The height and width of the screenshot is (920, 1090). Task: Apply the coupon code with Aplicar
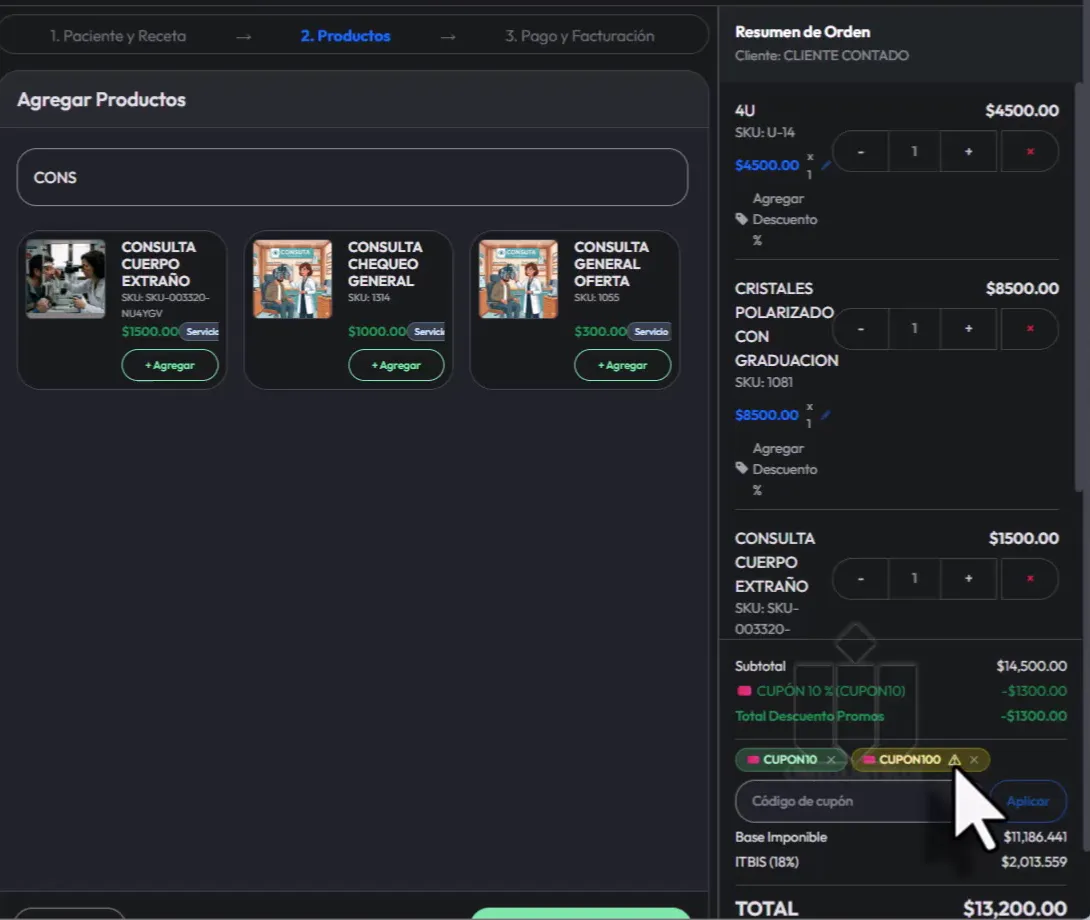[x=1028, y=801]
